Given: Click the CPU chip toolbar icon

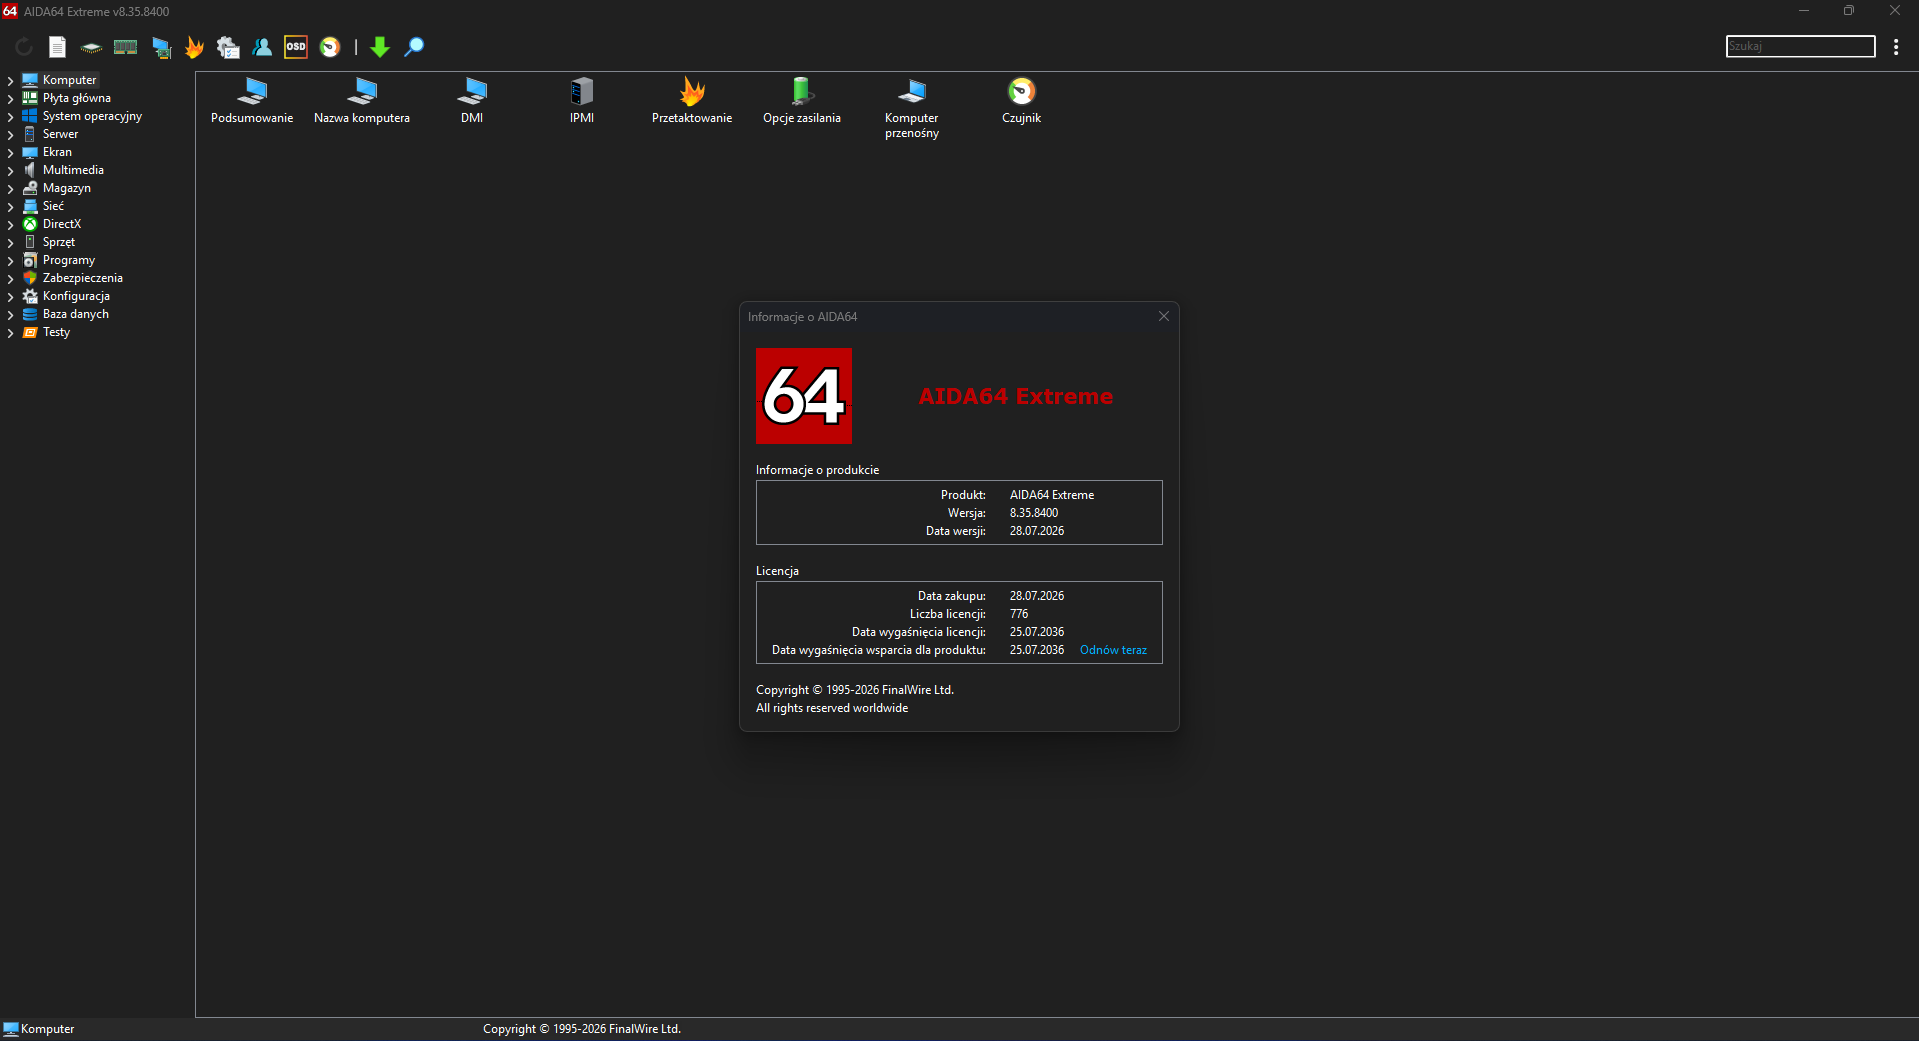Looking at the screenshot, I should [x=91, y=47].
